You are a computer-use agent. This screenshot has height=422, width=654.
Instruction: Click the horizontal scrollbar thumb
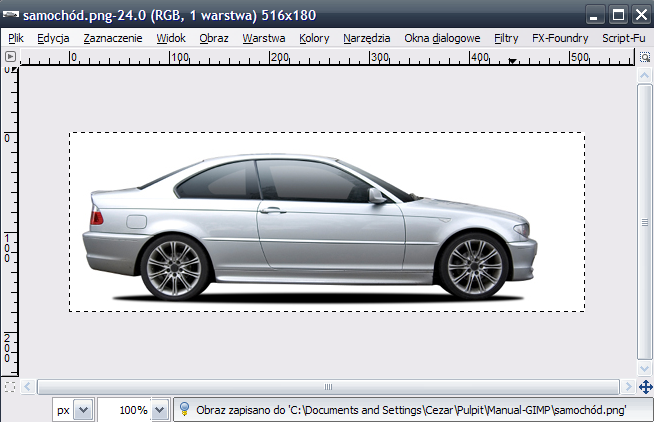click(327, 386)
